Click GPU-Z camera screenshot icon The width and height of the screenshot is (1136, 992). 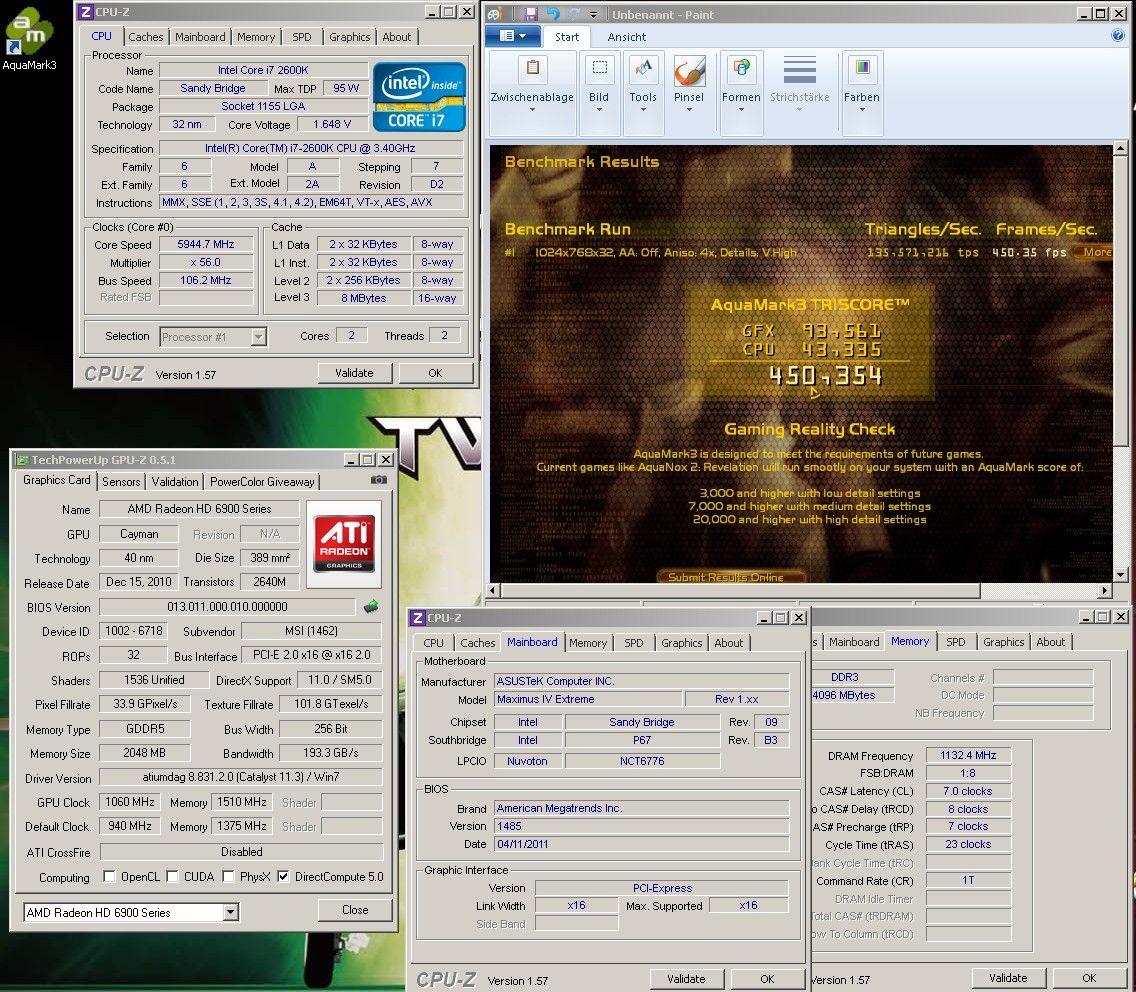click(378, 480)
